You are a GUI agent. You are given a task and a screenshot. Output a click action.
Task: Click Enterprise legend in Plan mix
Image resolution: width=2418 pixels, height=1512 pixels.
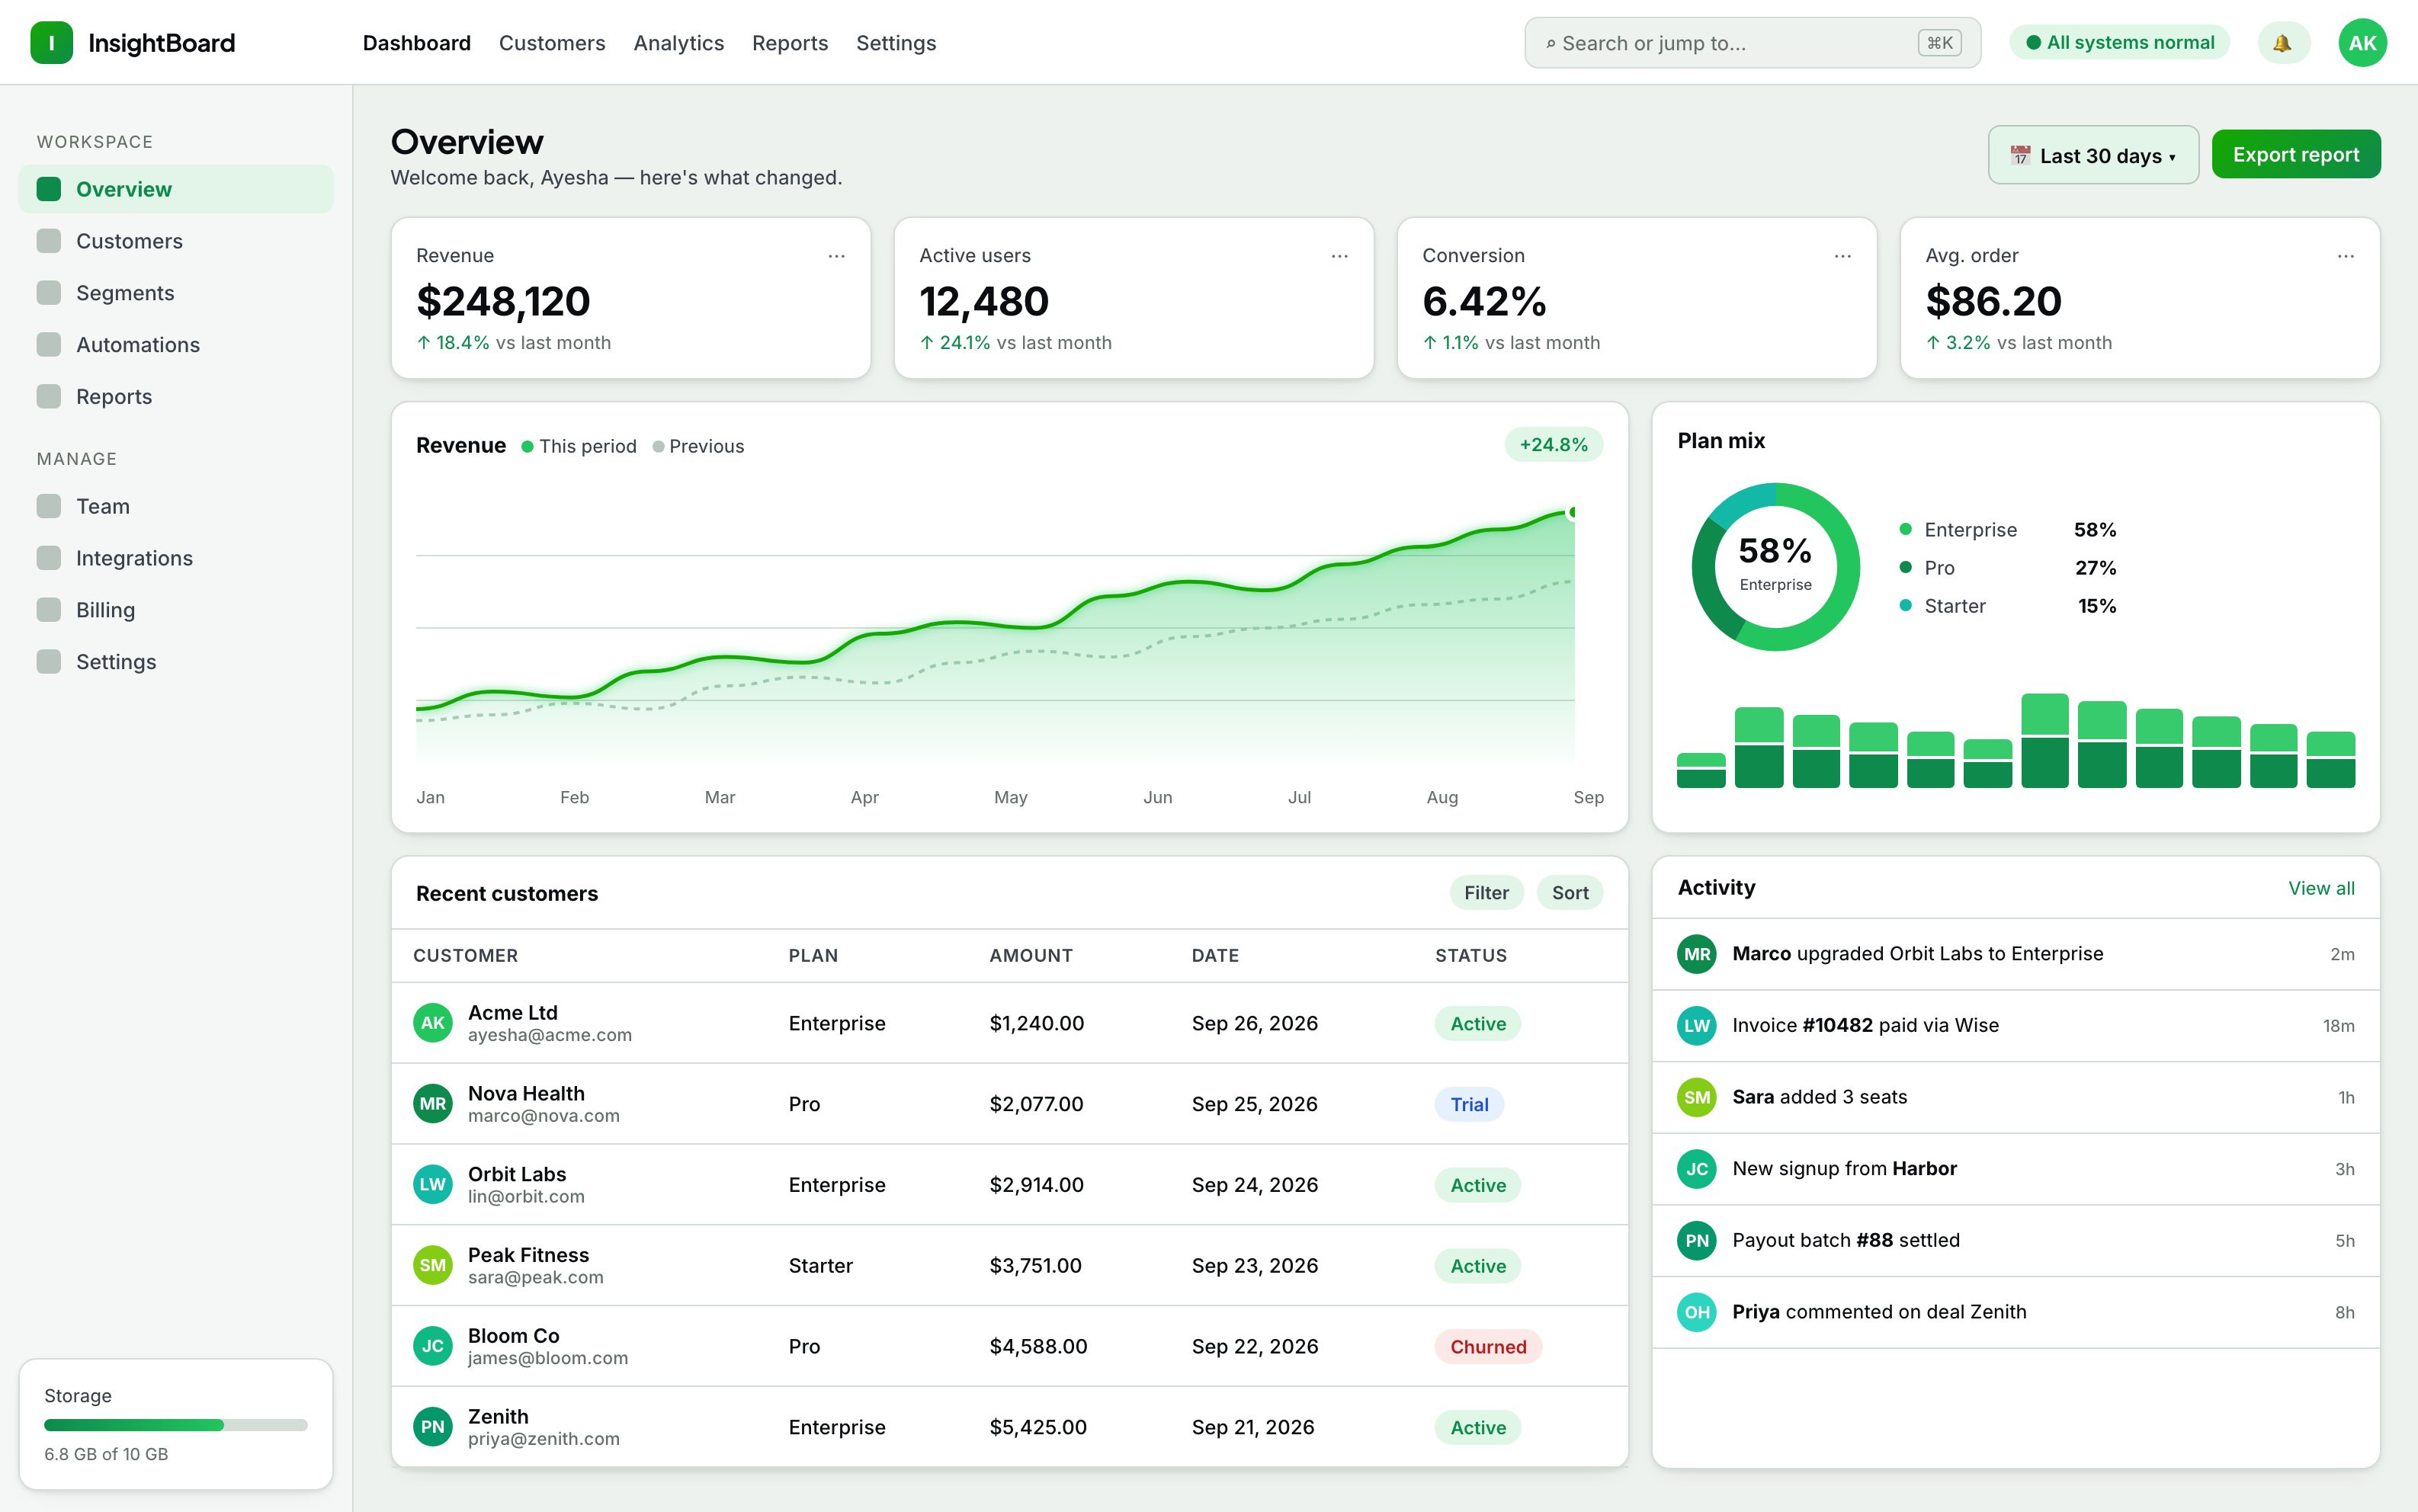(x=2007, y=530)
